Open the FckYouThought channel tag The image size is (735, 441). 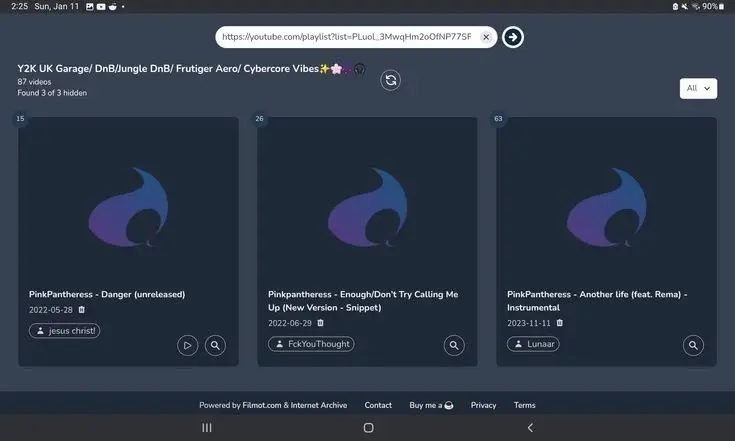[x=311, y=344]
